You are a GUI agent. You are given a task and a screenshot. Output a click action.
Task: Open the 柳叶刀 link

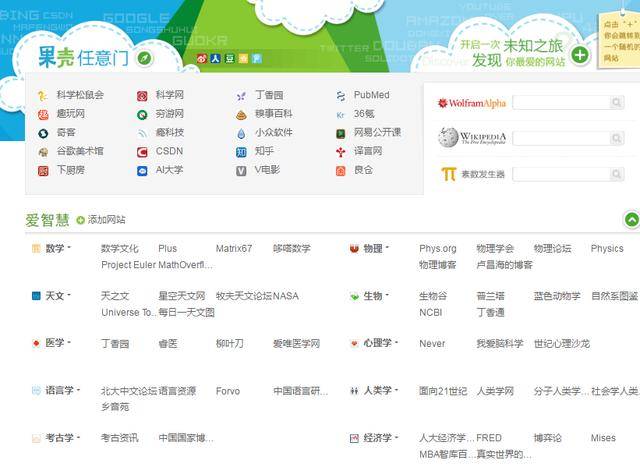(230, 343)
